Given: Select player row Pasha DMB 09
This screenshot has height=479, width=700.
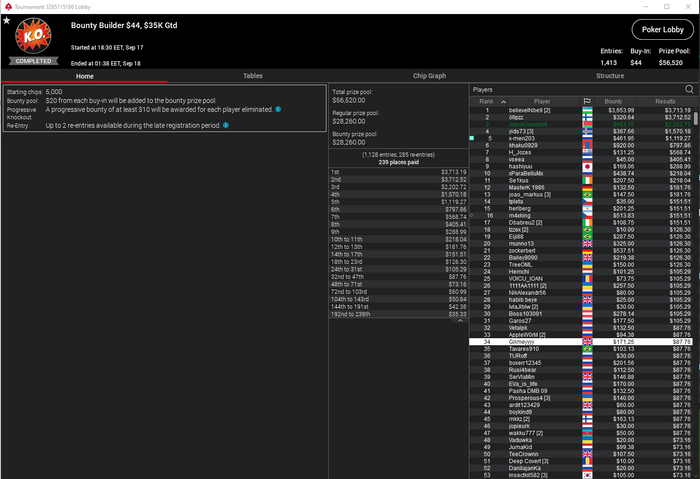Looking at the screenshot, I should [581, 391].
